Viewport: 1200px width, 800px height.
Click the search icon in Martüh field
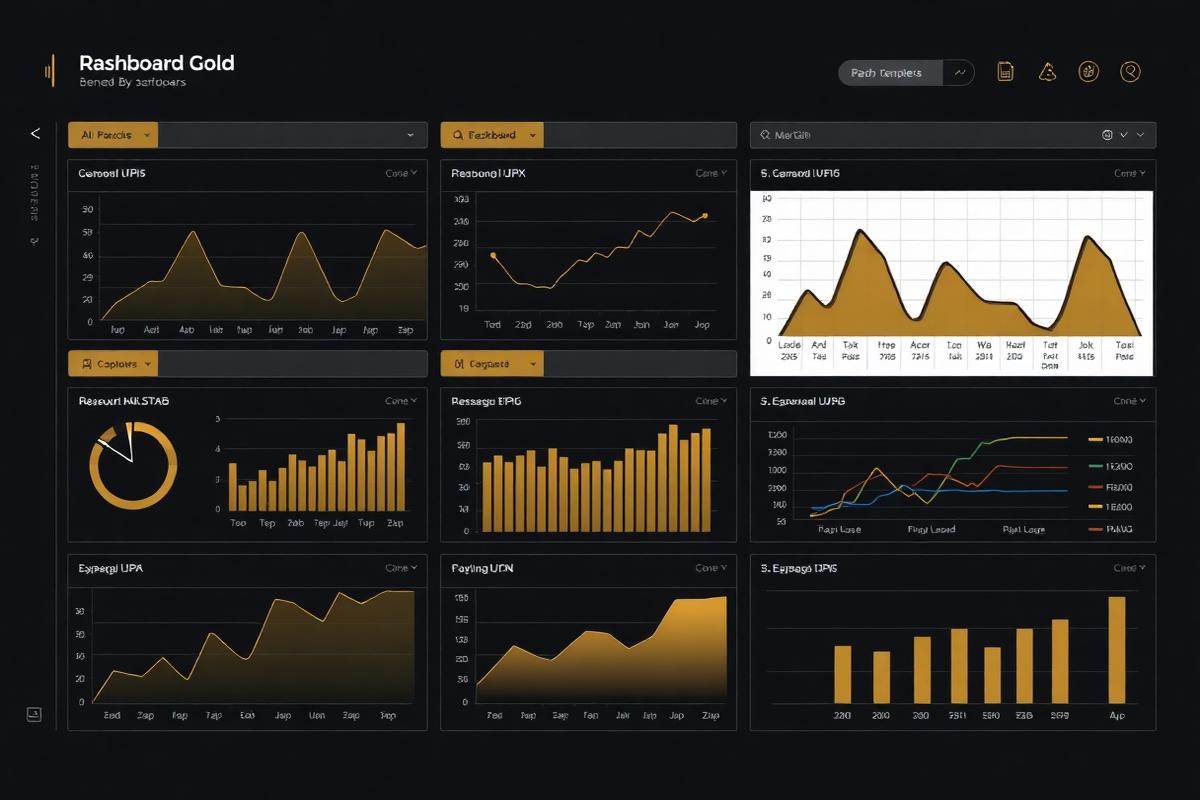765,134
